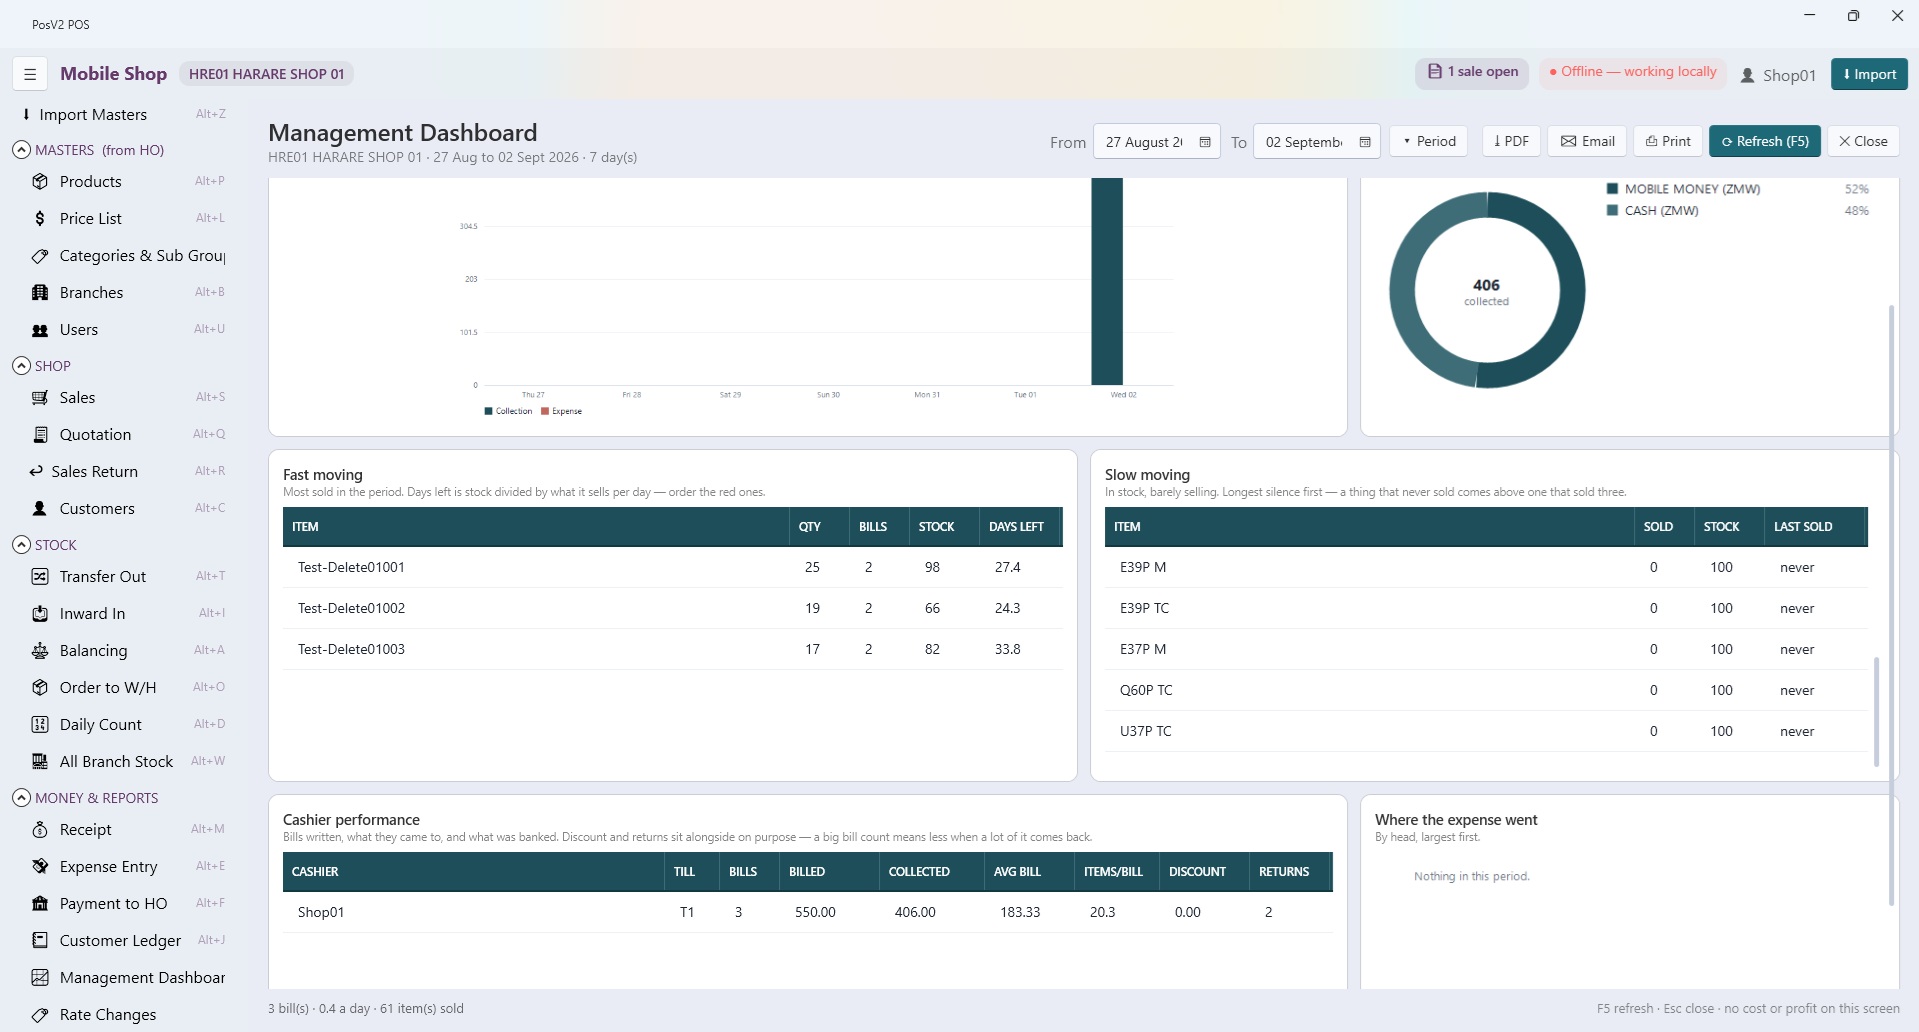Click the Offline — working locally status
This screenshot has width=1919, height=1032.
tap(1633, 72)
